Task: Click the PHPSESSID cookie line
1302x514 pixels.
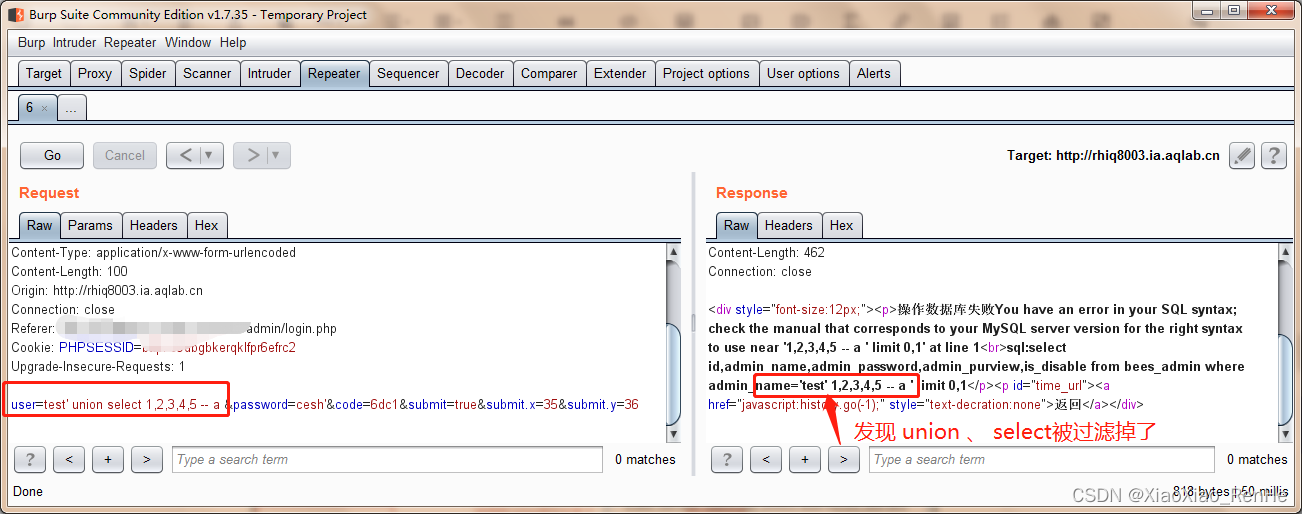Action: (x=154, y=348)
